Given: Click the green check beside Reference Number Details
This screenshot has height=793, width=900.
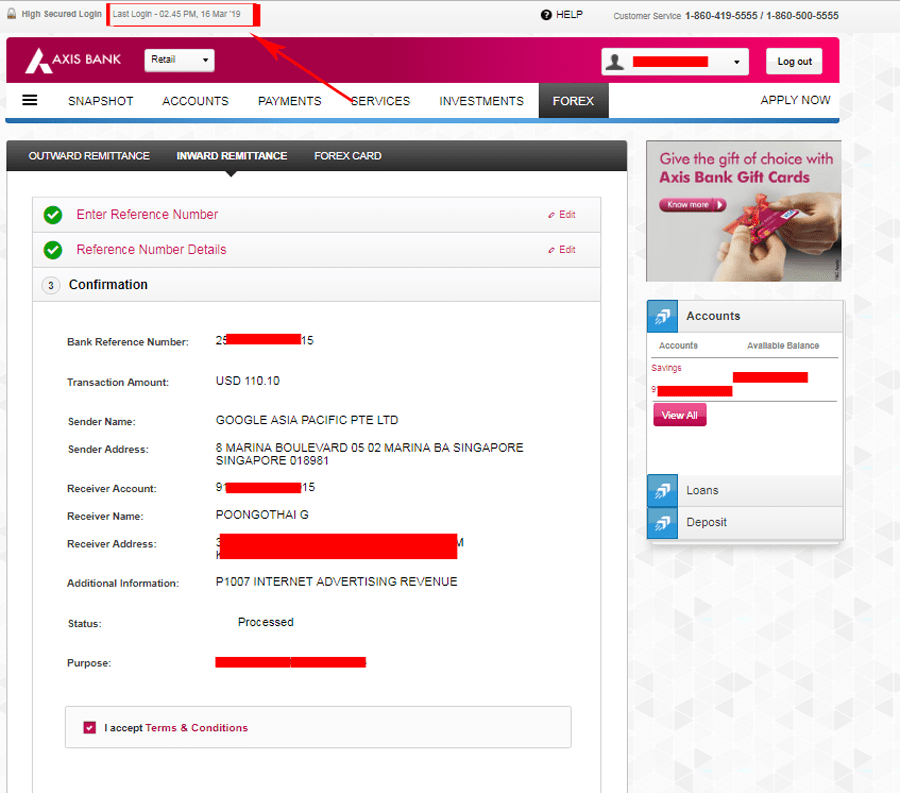Looking at the screenshot, I should click(x=53, y=250).
